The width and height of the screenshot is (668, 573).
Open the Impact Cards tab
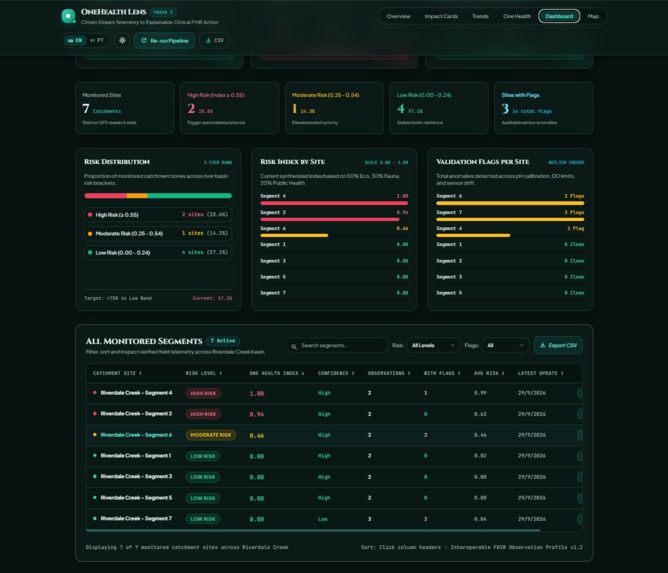441,16
